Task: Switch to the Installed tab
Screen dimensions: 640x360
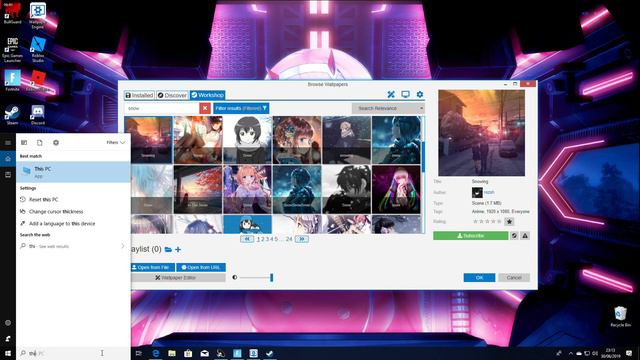Action: click(139, 95)
